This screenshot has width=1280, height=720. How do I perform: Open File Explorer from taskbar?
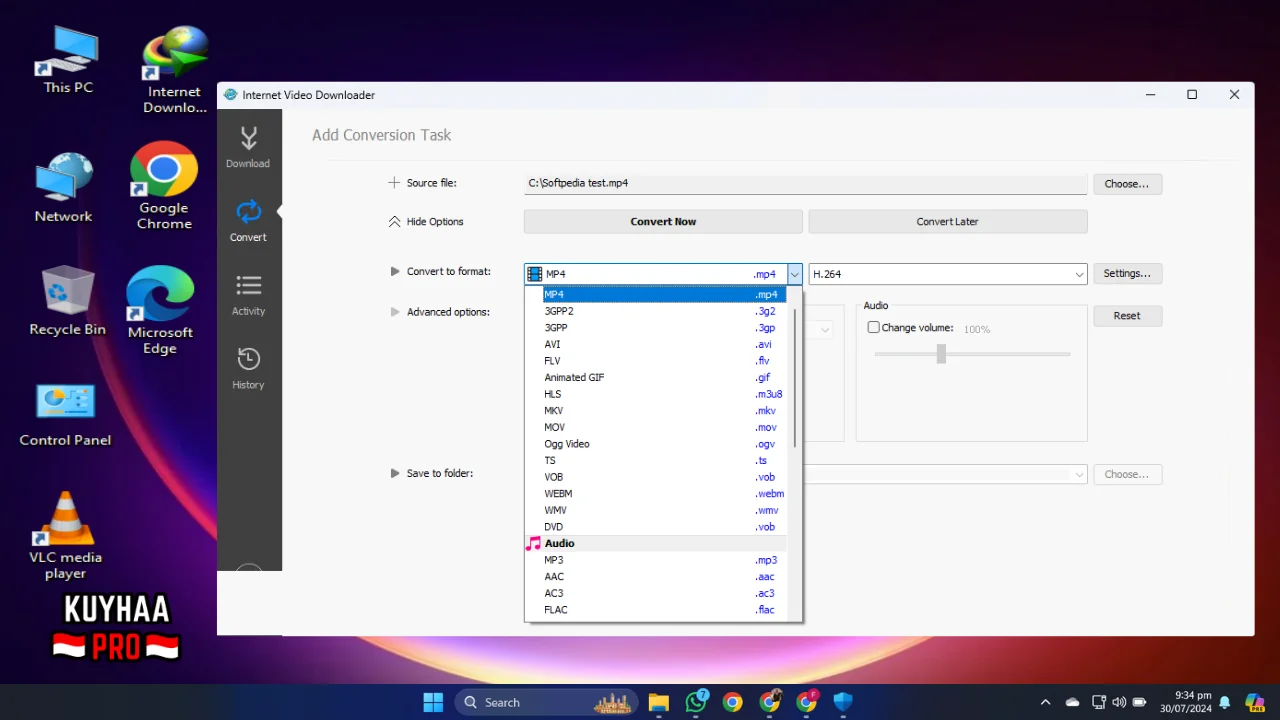pos(658,702)
